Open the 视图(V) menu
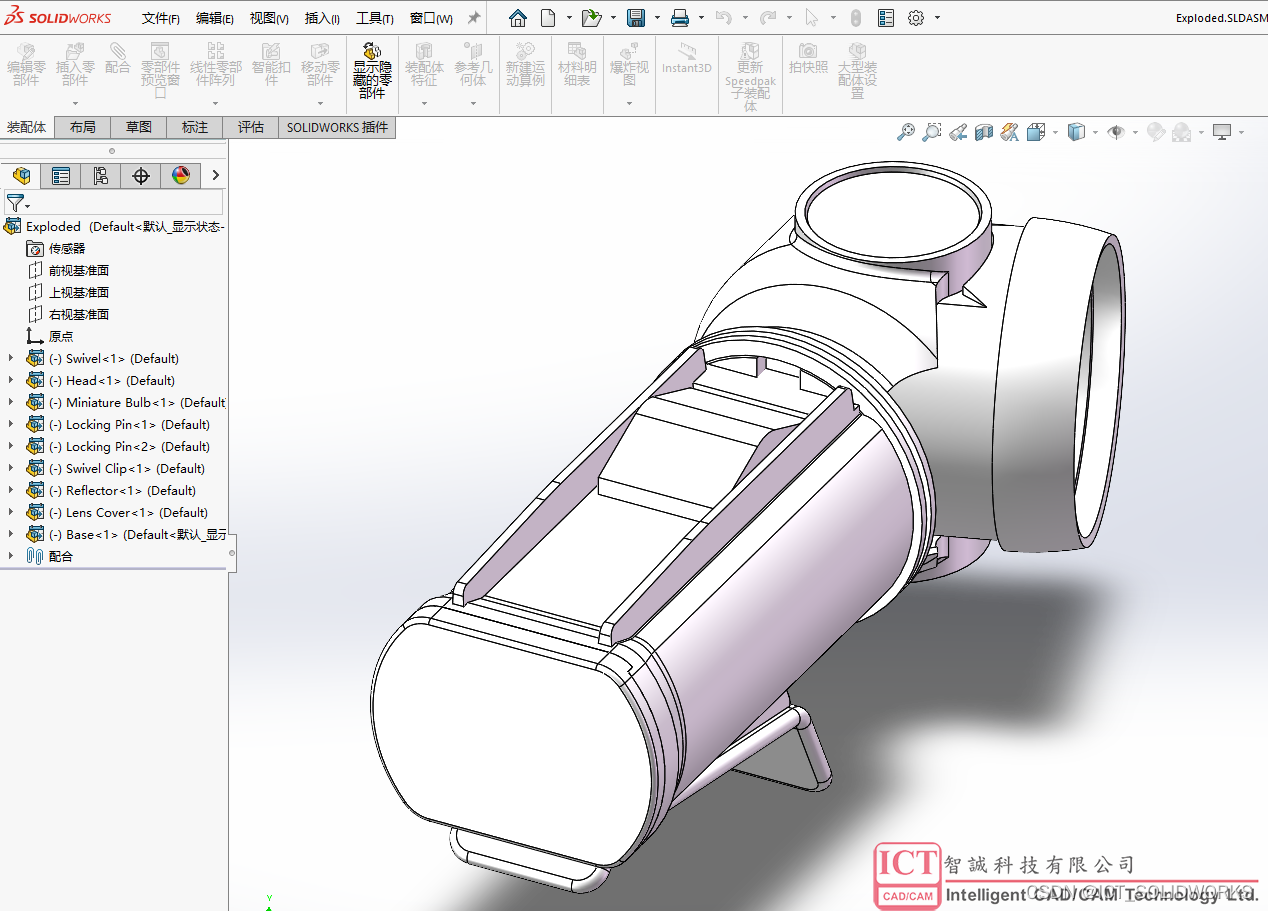The height and width of the screenshot is (911, 1268). click(269, 18)
